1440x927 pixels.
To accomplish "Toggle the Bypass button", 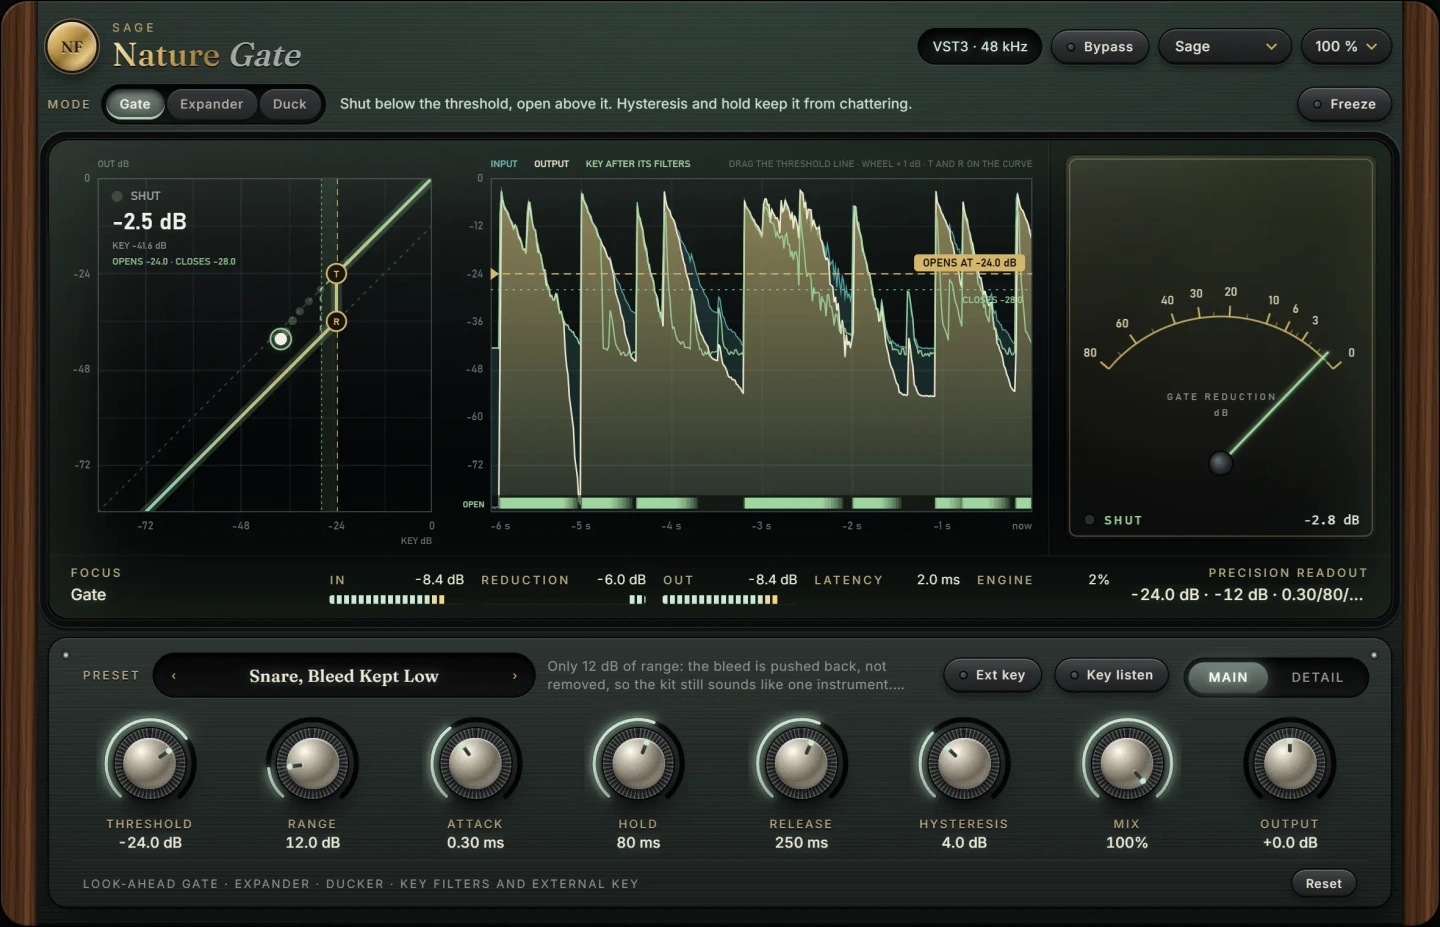I will pyautogui.click(x=1099, y=47).
